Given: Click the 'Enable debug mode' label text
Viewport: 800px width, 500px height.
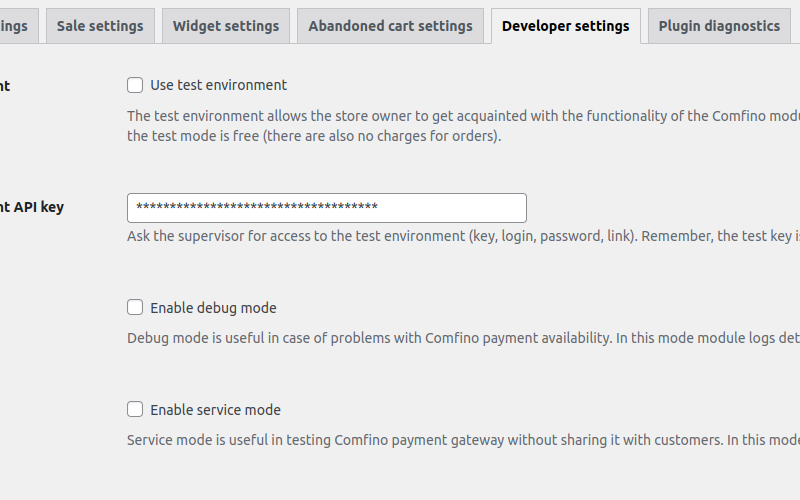Looking at the screenshot, I should (213, 308).
